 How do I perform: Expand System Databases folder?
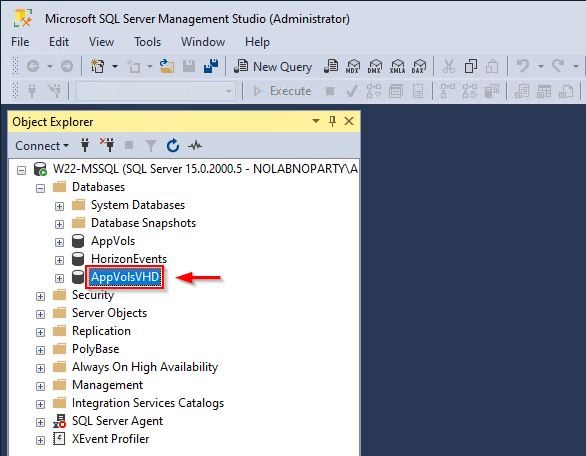pyautogui.click(x=59, y=206)
